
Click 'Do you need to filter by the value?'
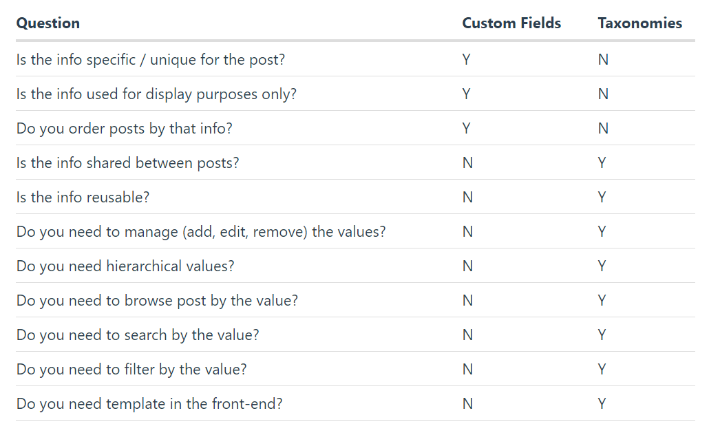click(131, 370)
